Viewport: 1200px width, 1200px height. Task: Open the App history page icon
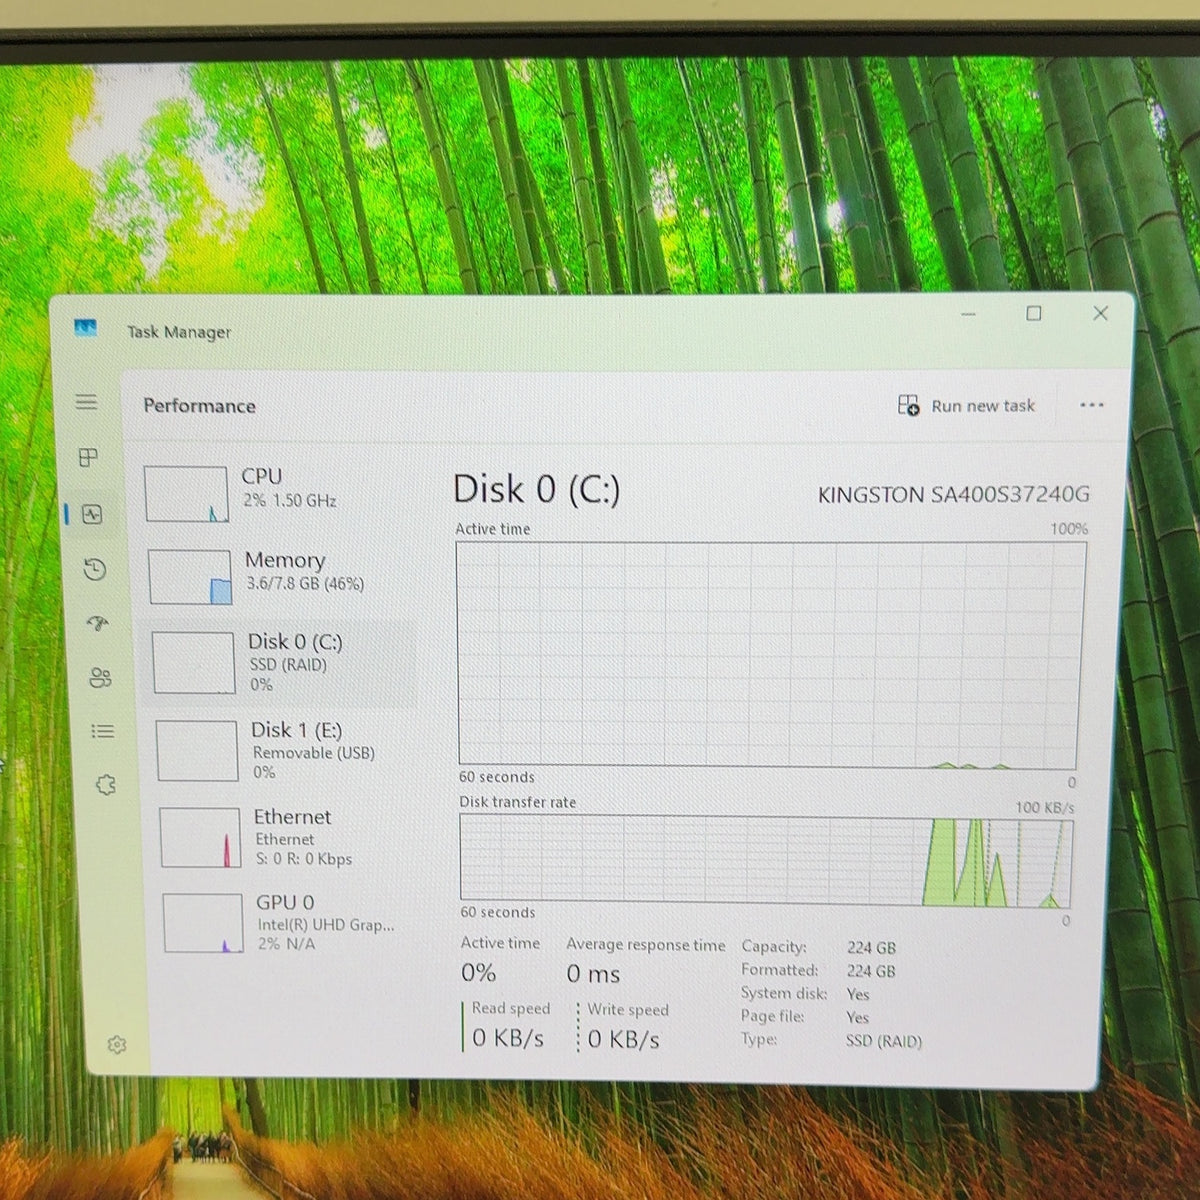95,570
